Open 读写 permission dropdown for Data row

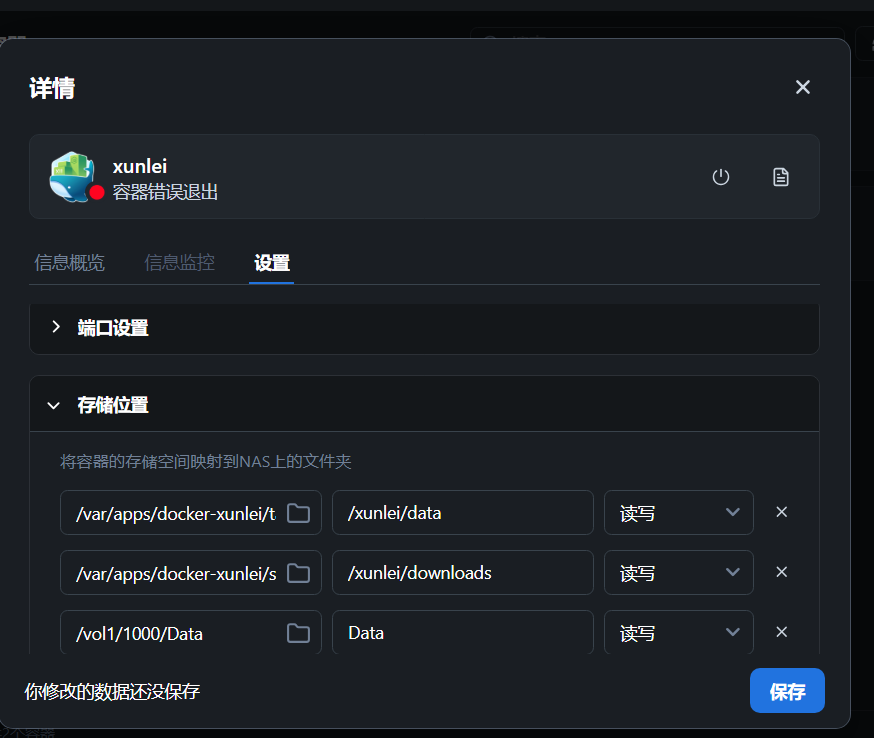click(678, 633)
